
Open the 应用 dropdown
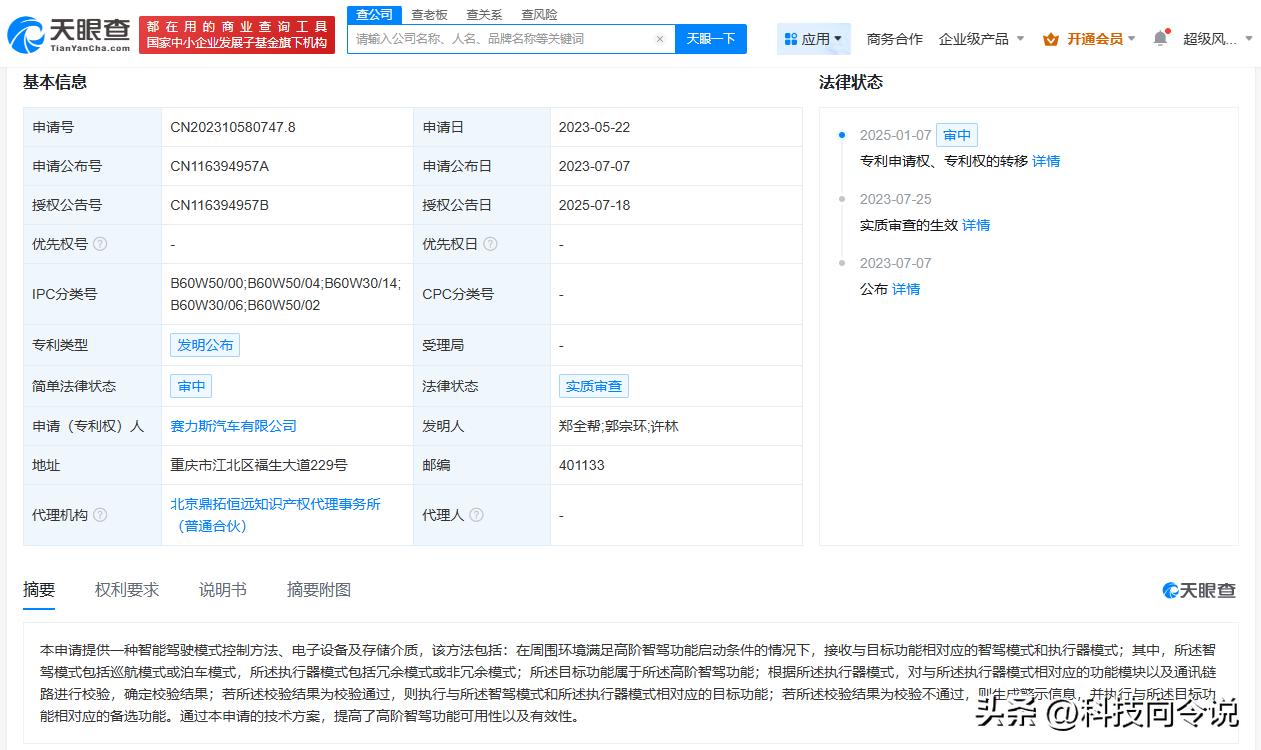(x=814, y=39)
